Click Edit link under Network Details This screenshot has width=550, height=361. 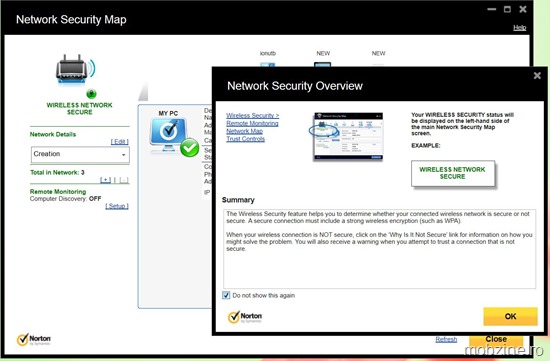(120, 141)
